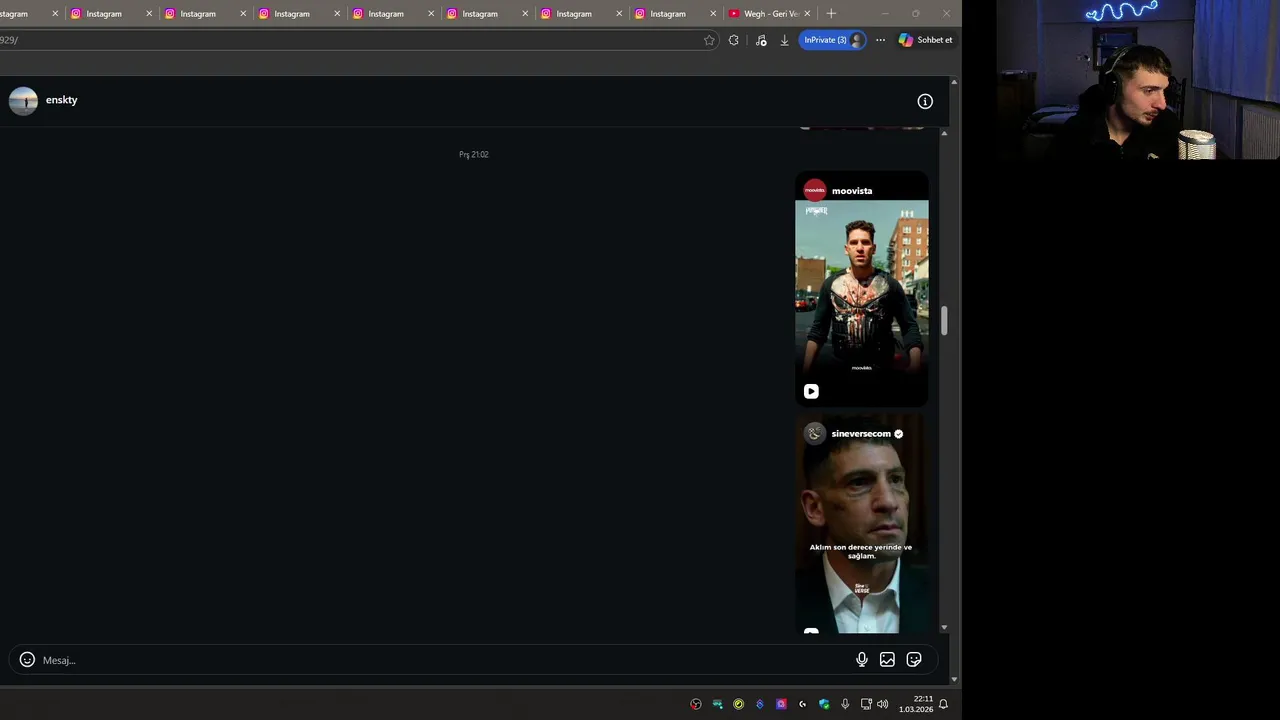1280x720 pixels.
Task: Open enskty's profile picture
Action: click(23, 101)
